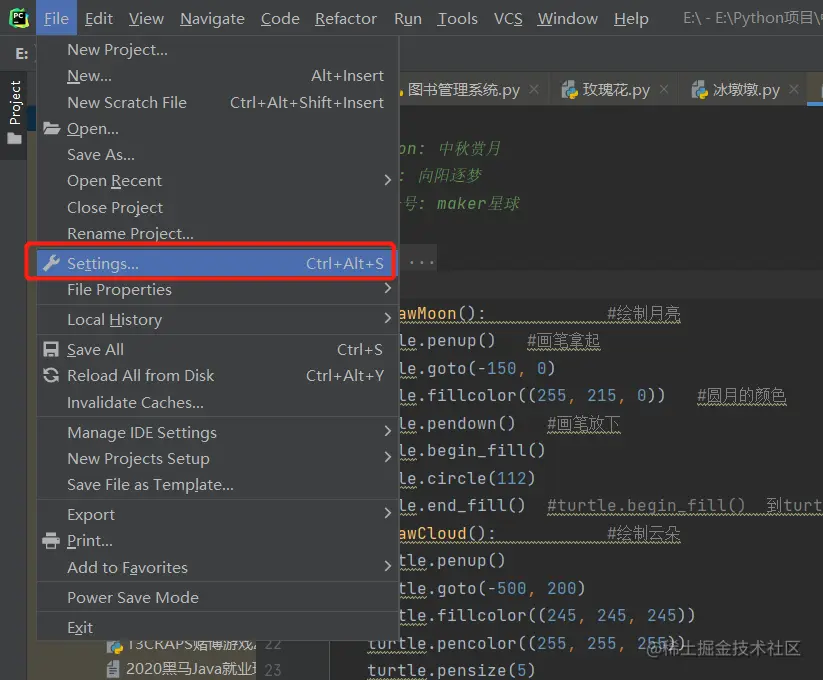Viewport: 823px width, 680px height.
Task: Expand the Open Recent submenu
Action: pos(217,181)
